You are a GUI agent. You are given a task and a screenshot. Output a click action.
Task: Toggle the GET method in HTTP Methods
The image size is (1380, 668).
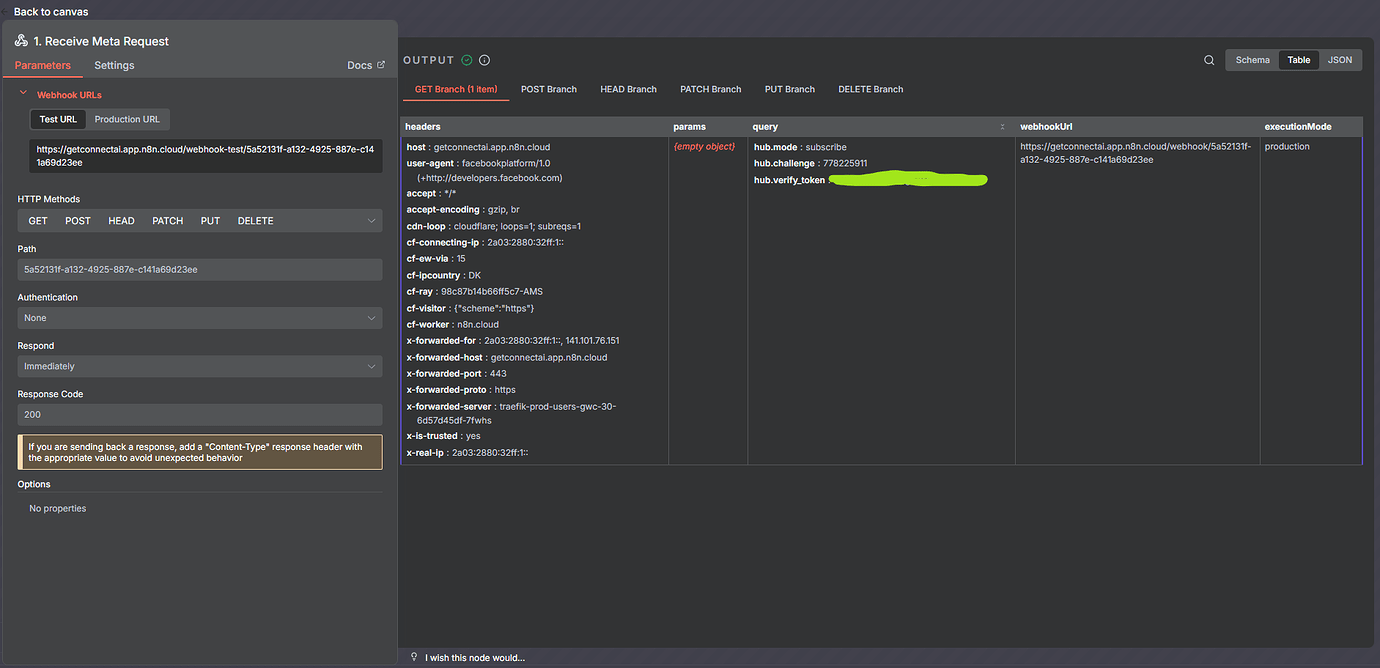coord(37,220)
